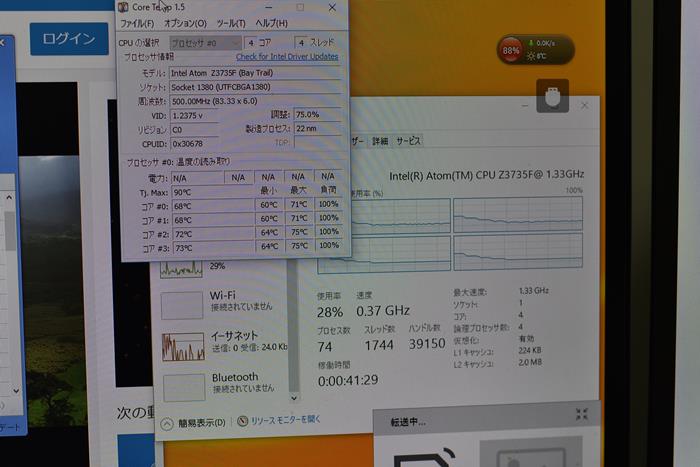Click Check for Intel Driver Updates link
Viewport: 700px width, 467px height.
pyautogui.click(x=287, y=57)
